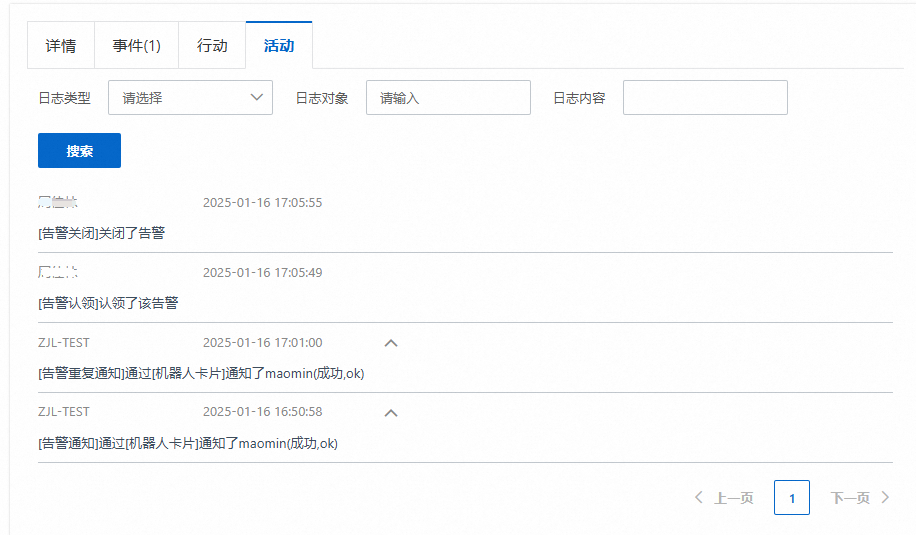Screen dimensions: 916x535
Task: Click the 日志内容 label
Action: coord(579,98)
